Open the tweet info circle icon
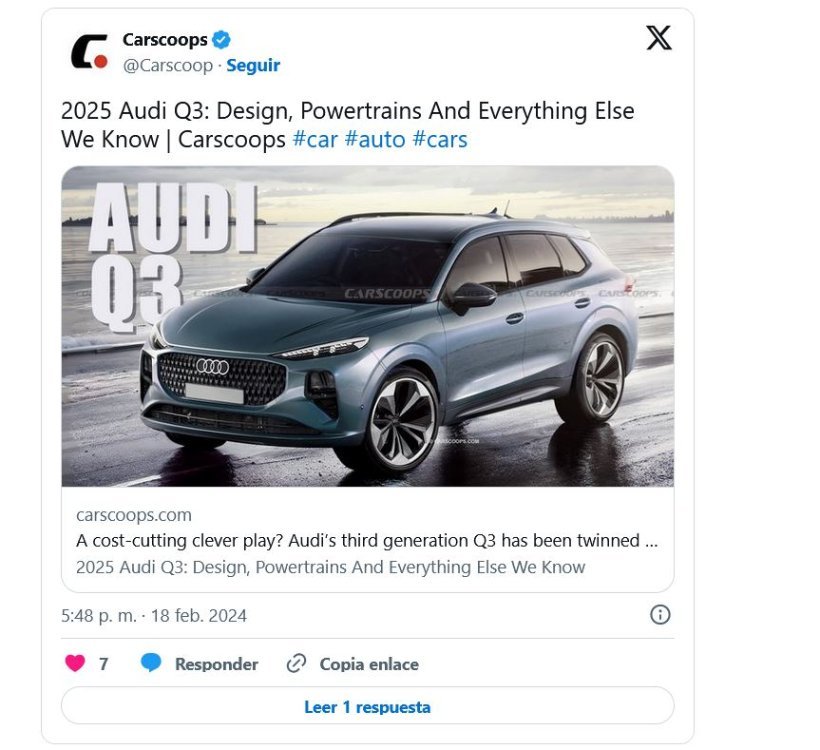The image size is (820, 750). (x=659, y=615)
